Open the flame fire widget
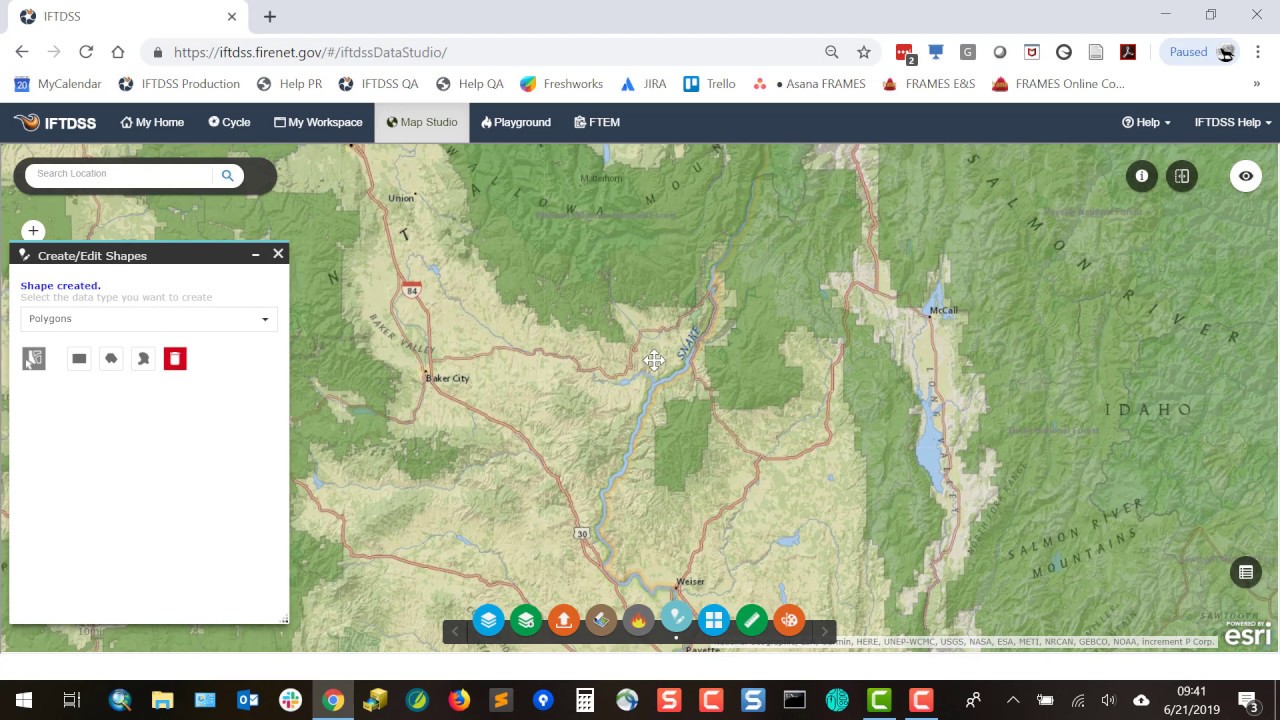Image resolution: width=1280 pixels, height=720 pixels. [639, 621]
